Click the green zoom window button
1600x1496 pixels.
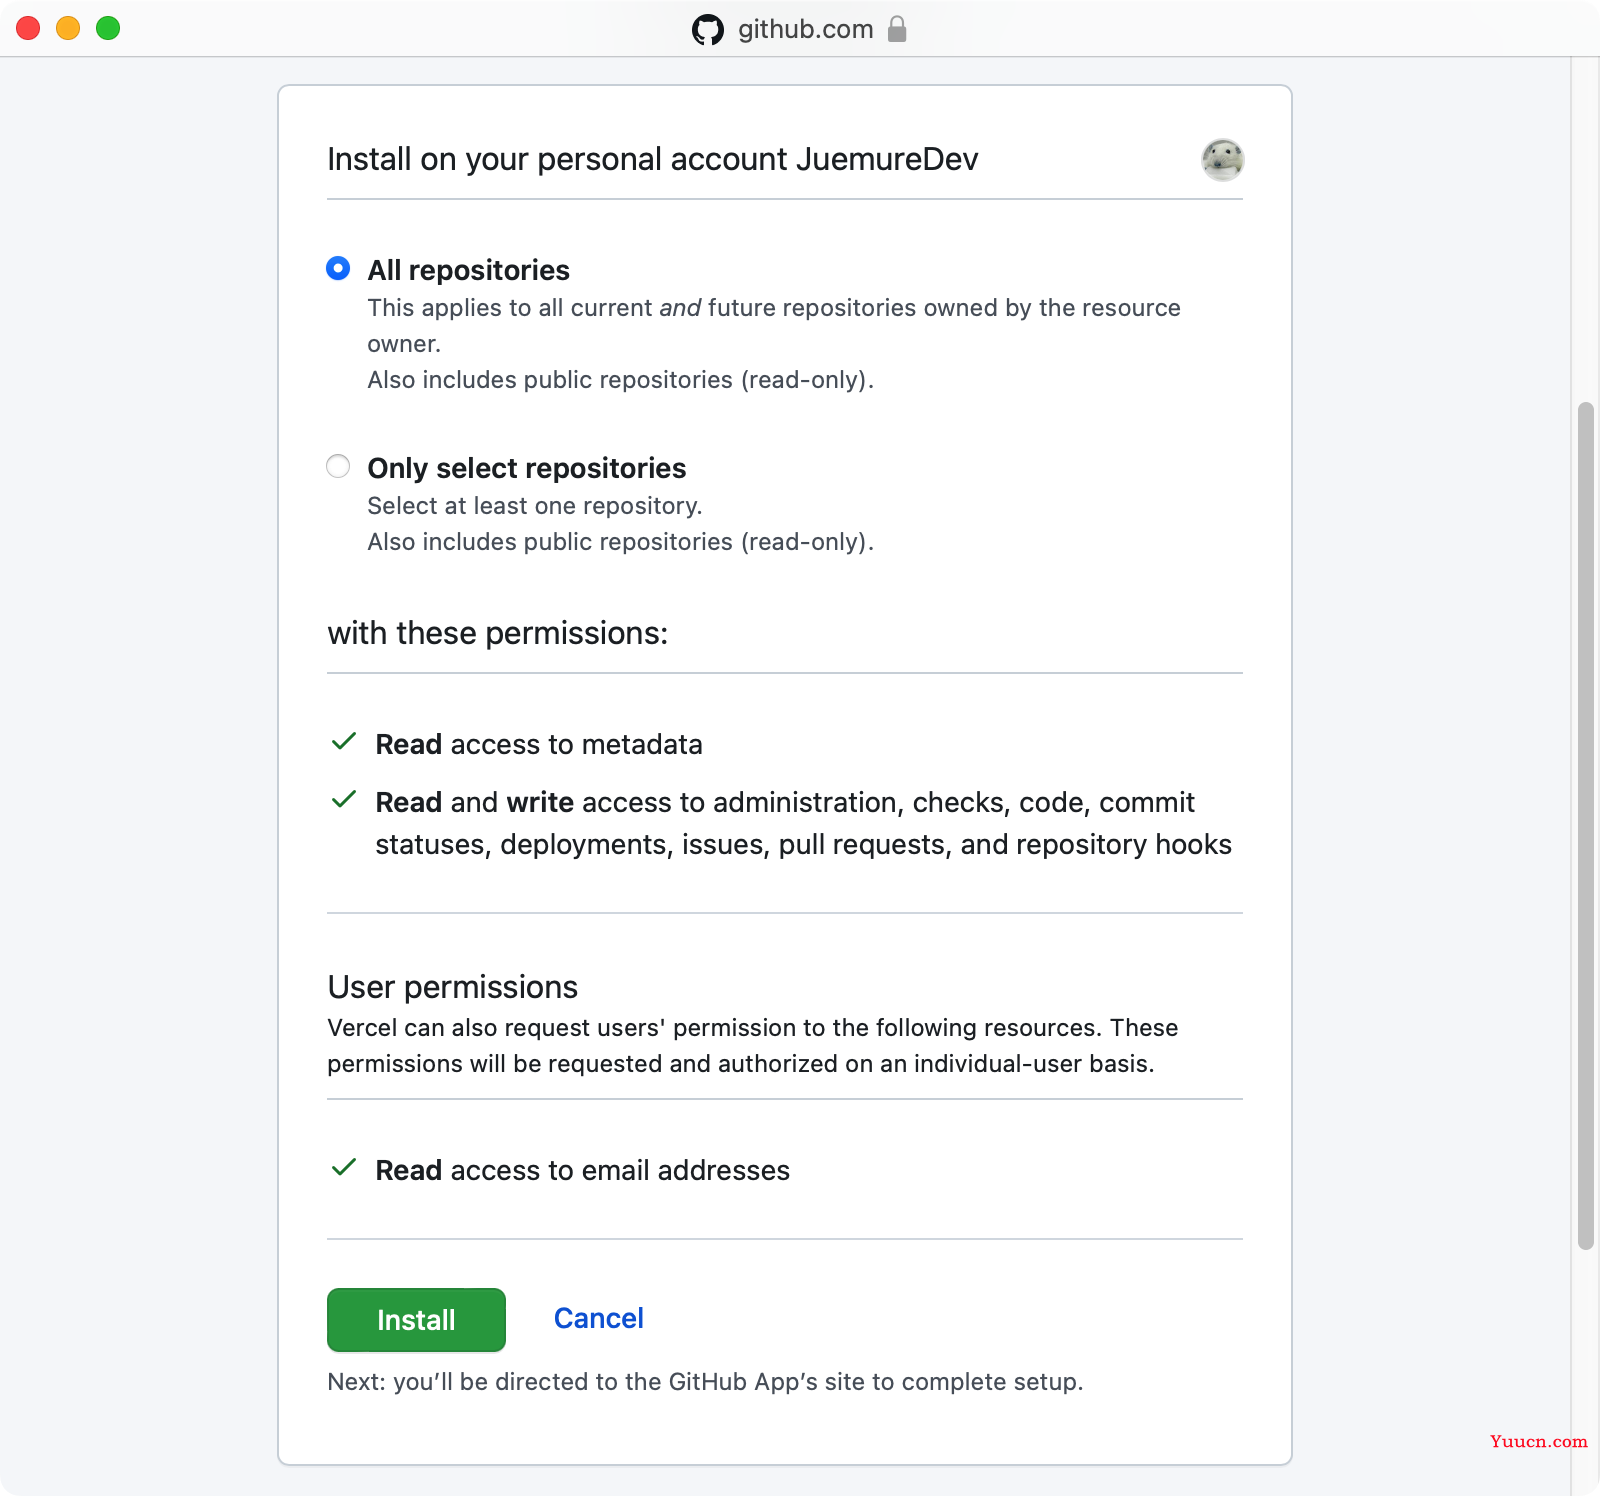(108, 28)
